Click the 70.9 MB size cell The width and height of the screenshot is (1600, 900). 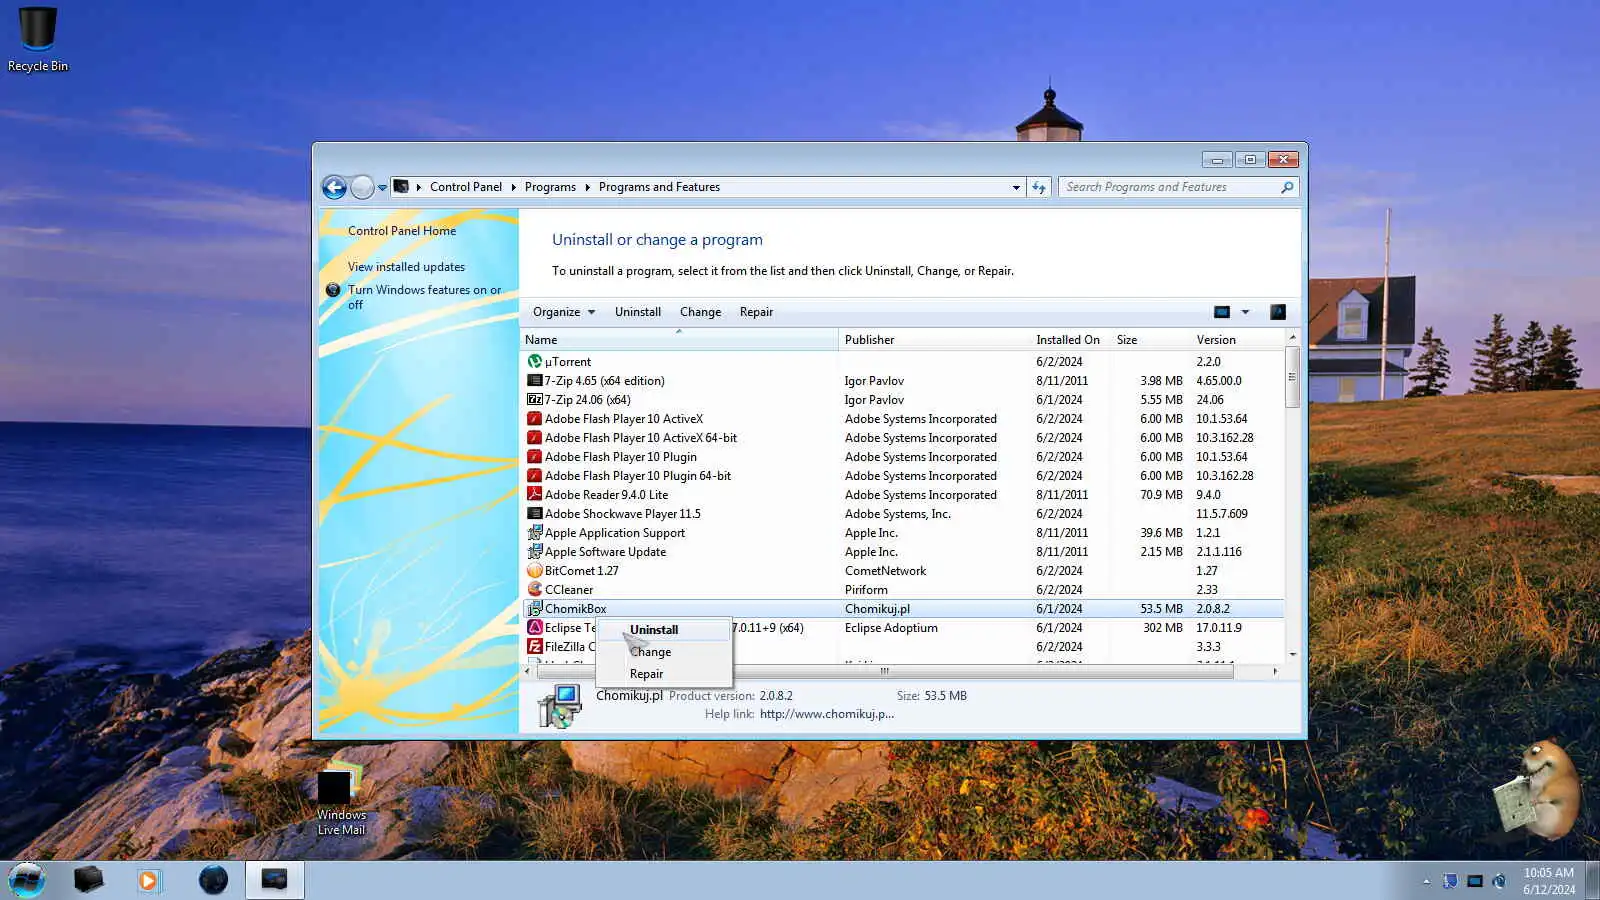click(1161, 495)
